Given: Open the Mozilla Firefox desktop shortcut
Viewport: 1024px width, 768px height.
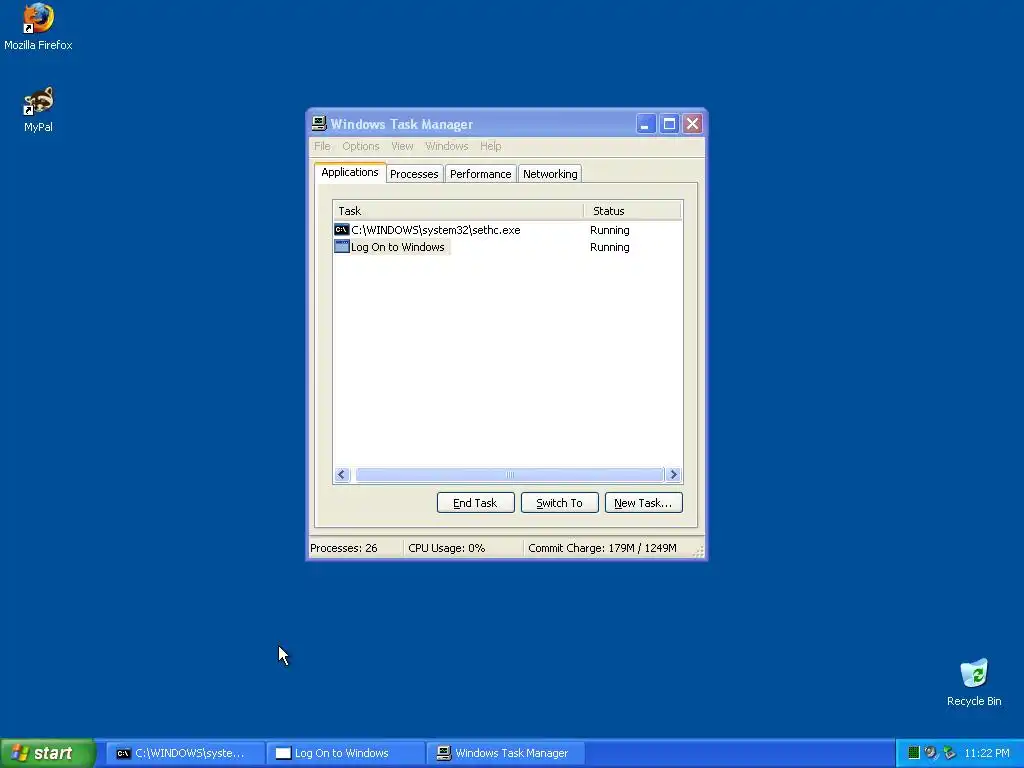Looking at the screenshot, I should pyautogui.click(x=38, y=27).
